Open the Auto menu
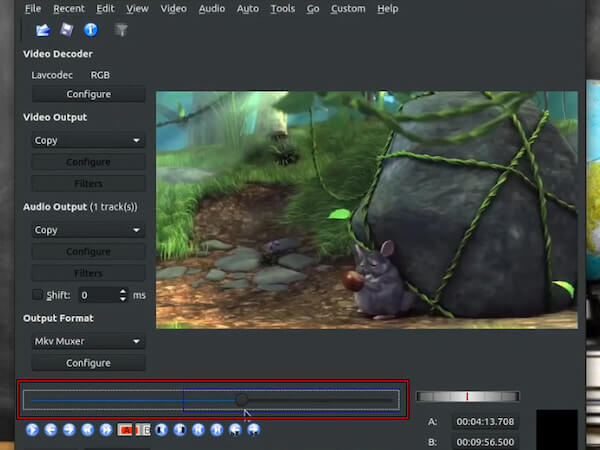The width and height of the screenshot is (600, 450). point(248,8)
